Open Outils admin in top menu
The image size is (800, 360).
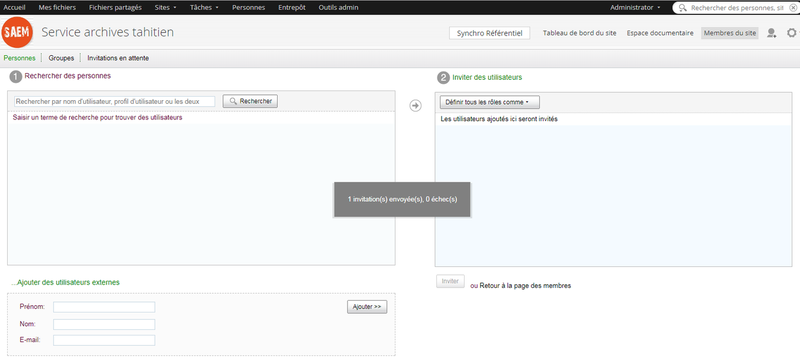338,8
